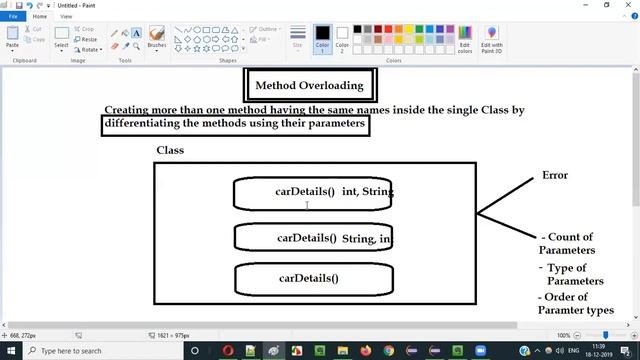The image size is (640, 360).
Task: Select the Pencil tool
Action: [x=115, y=33]
